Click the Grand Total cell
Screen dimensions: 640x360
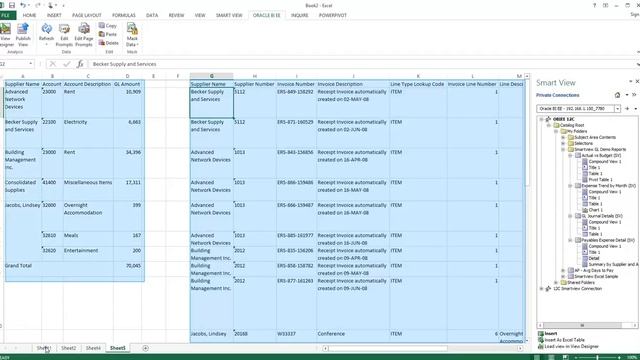pyautogui.click(x=22, y=269)
